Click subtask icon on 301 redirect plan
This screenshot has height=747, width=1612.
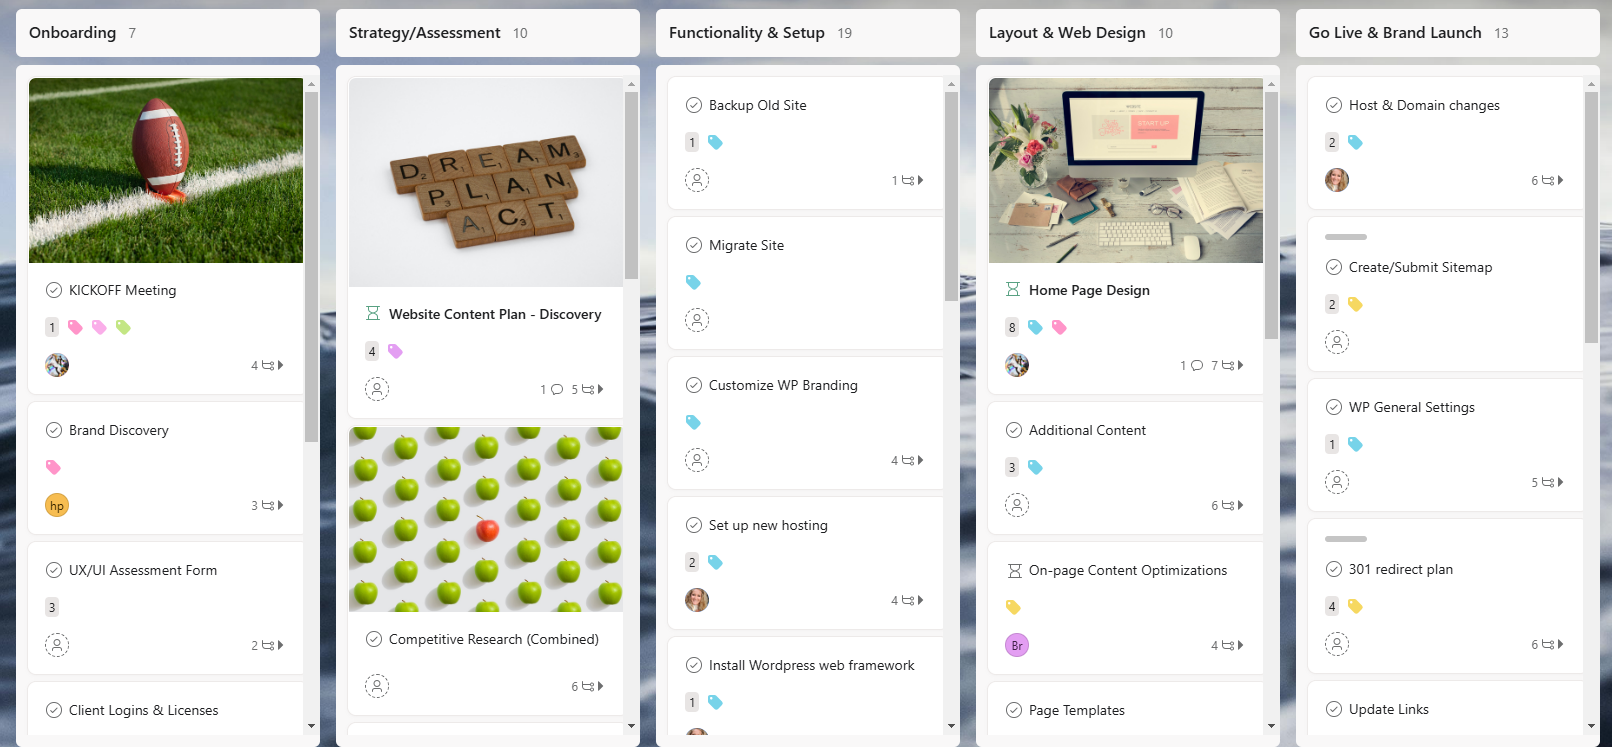click(1548, 644)
